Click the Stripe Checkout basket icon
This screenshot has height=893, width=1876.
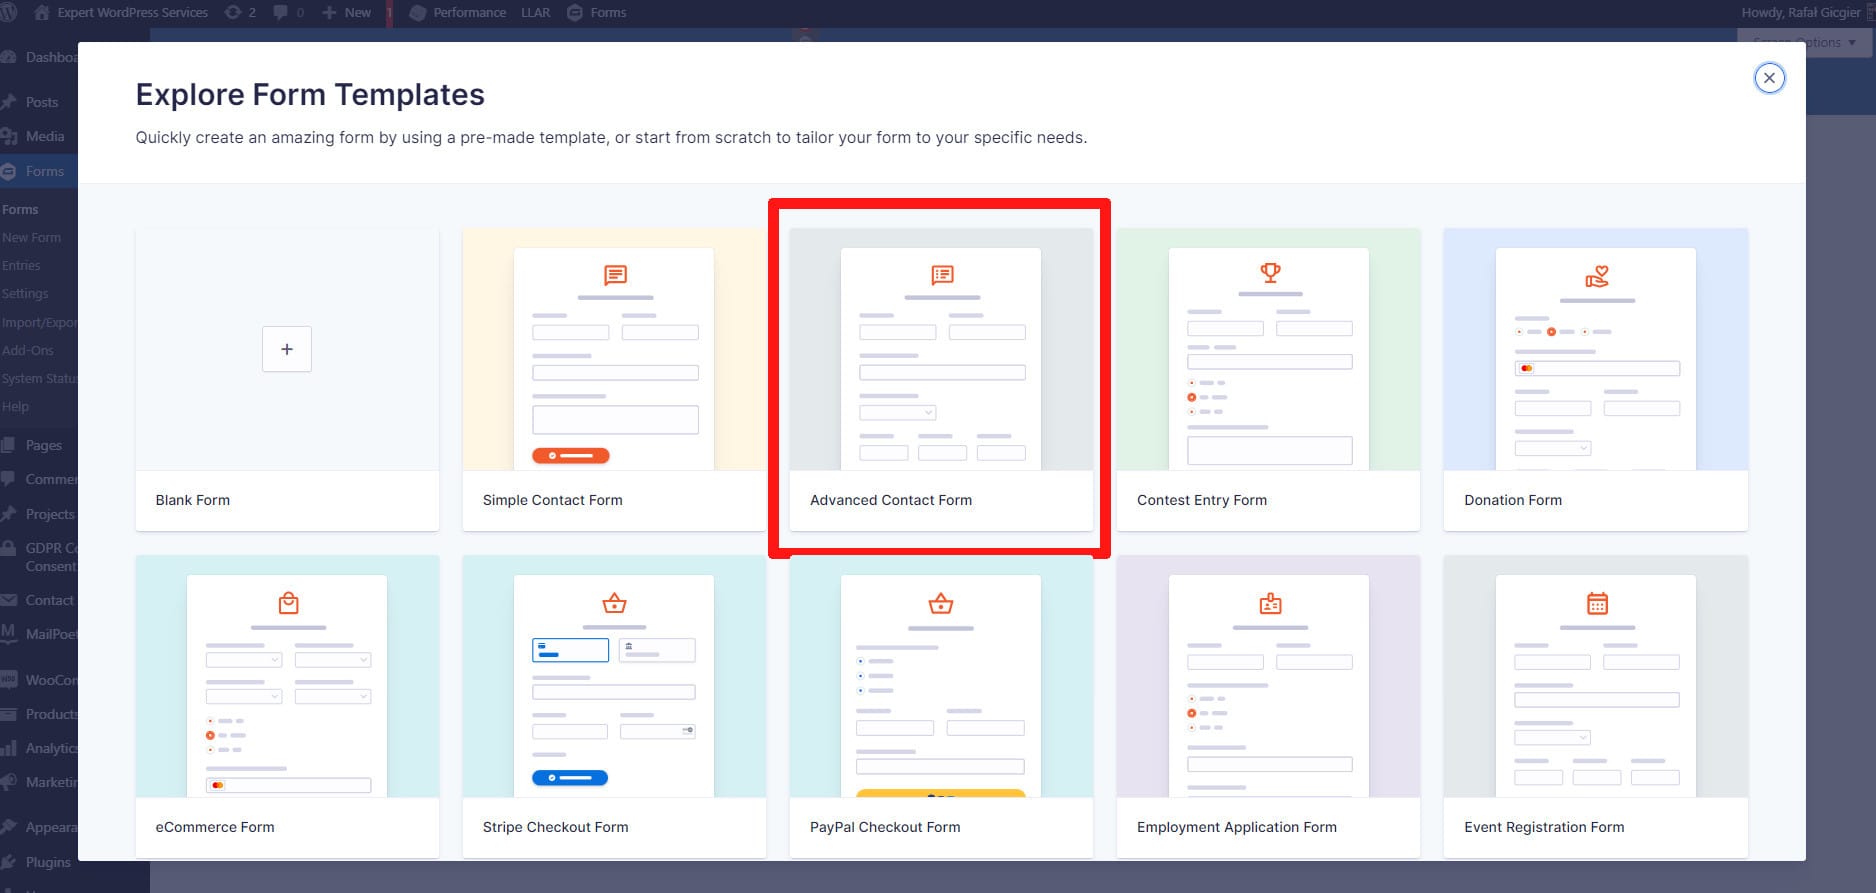pyautogui.click(x=614, y=603)
